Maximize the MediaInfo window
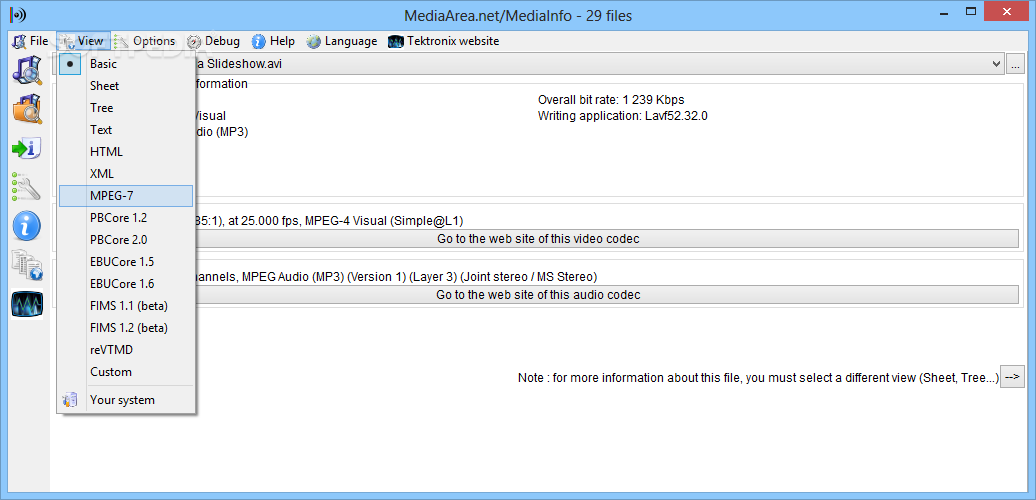Viewport: 1036px width, 500px height. click(x=971, y=11)
